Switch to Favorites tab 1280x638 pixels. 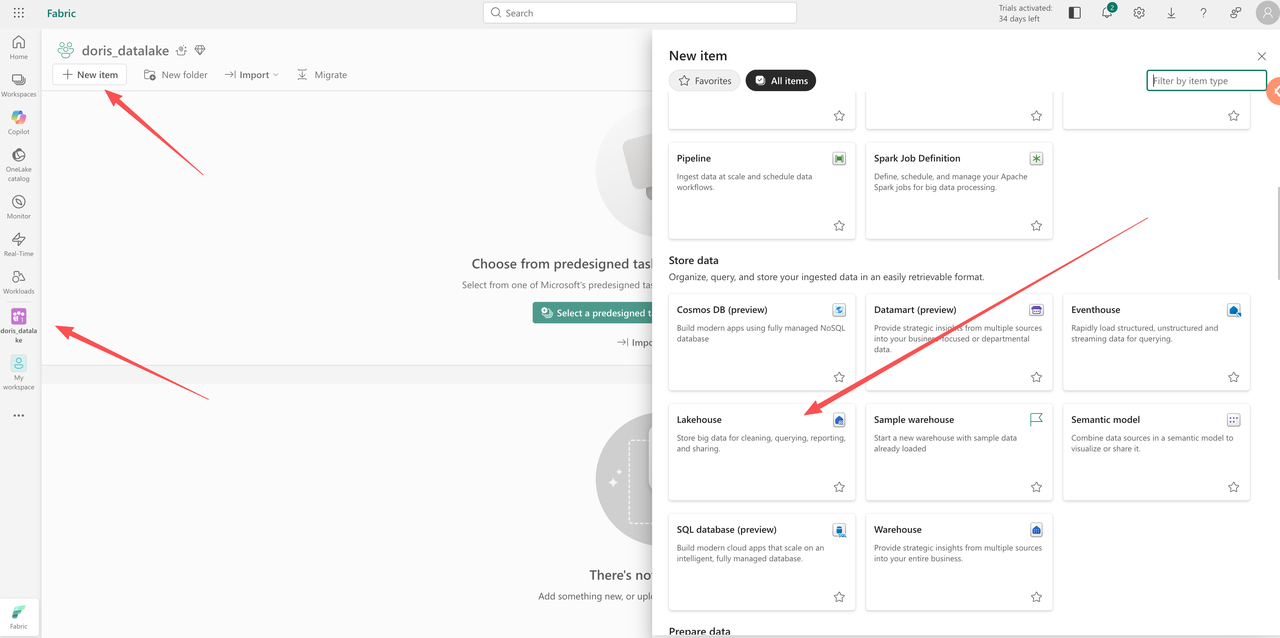point(705,81)
